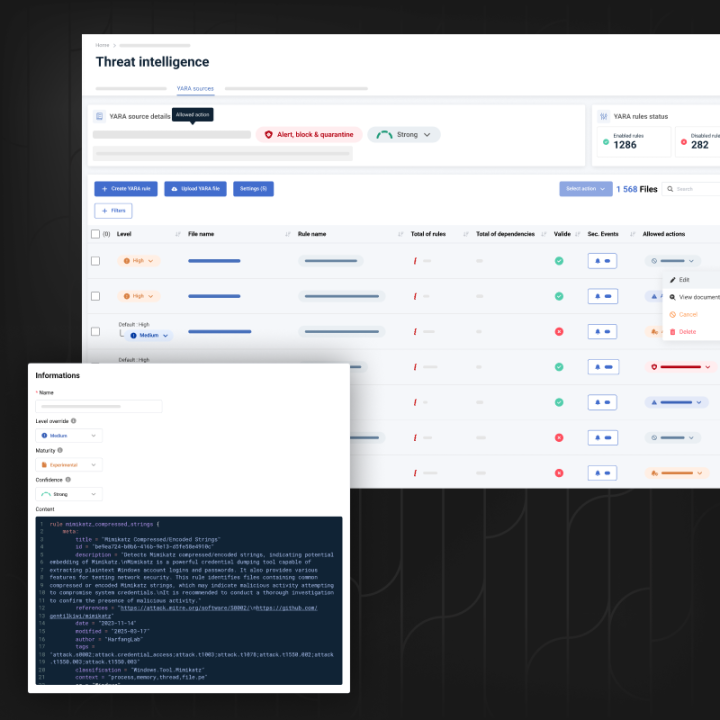Click the '1 568 Files' count text
The height and width of the screenshot is (720, 720).
(x=636, y=189)
